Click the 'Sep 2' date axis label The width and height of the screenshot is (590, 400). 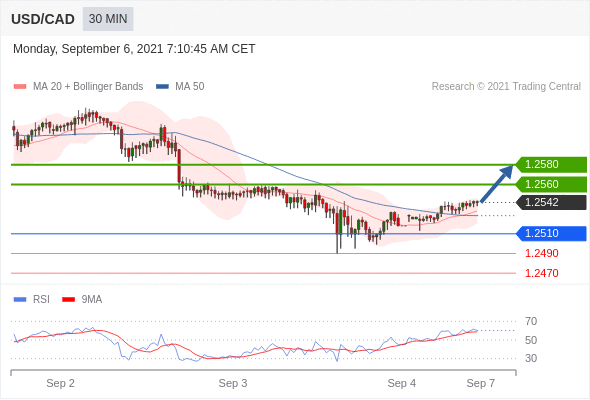click(x=61, y=383)
